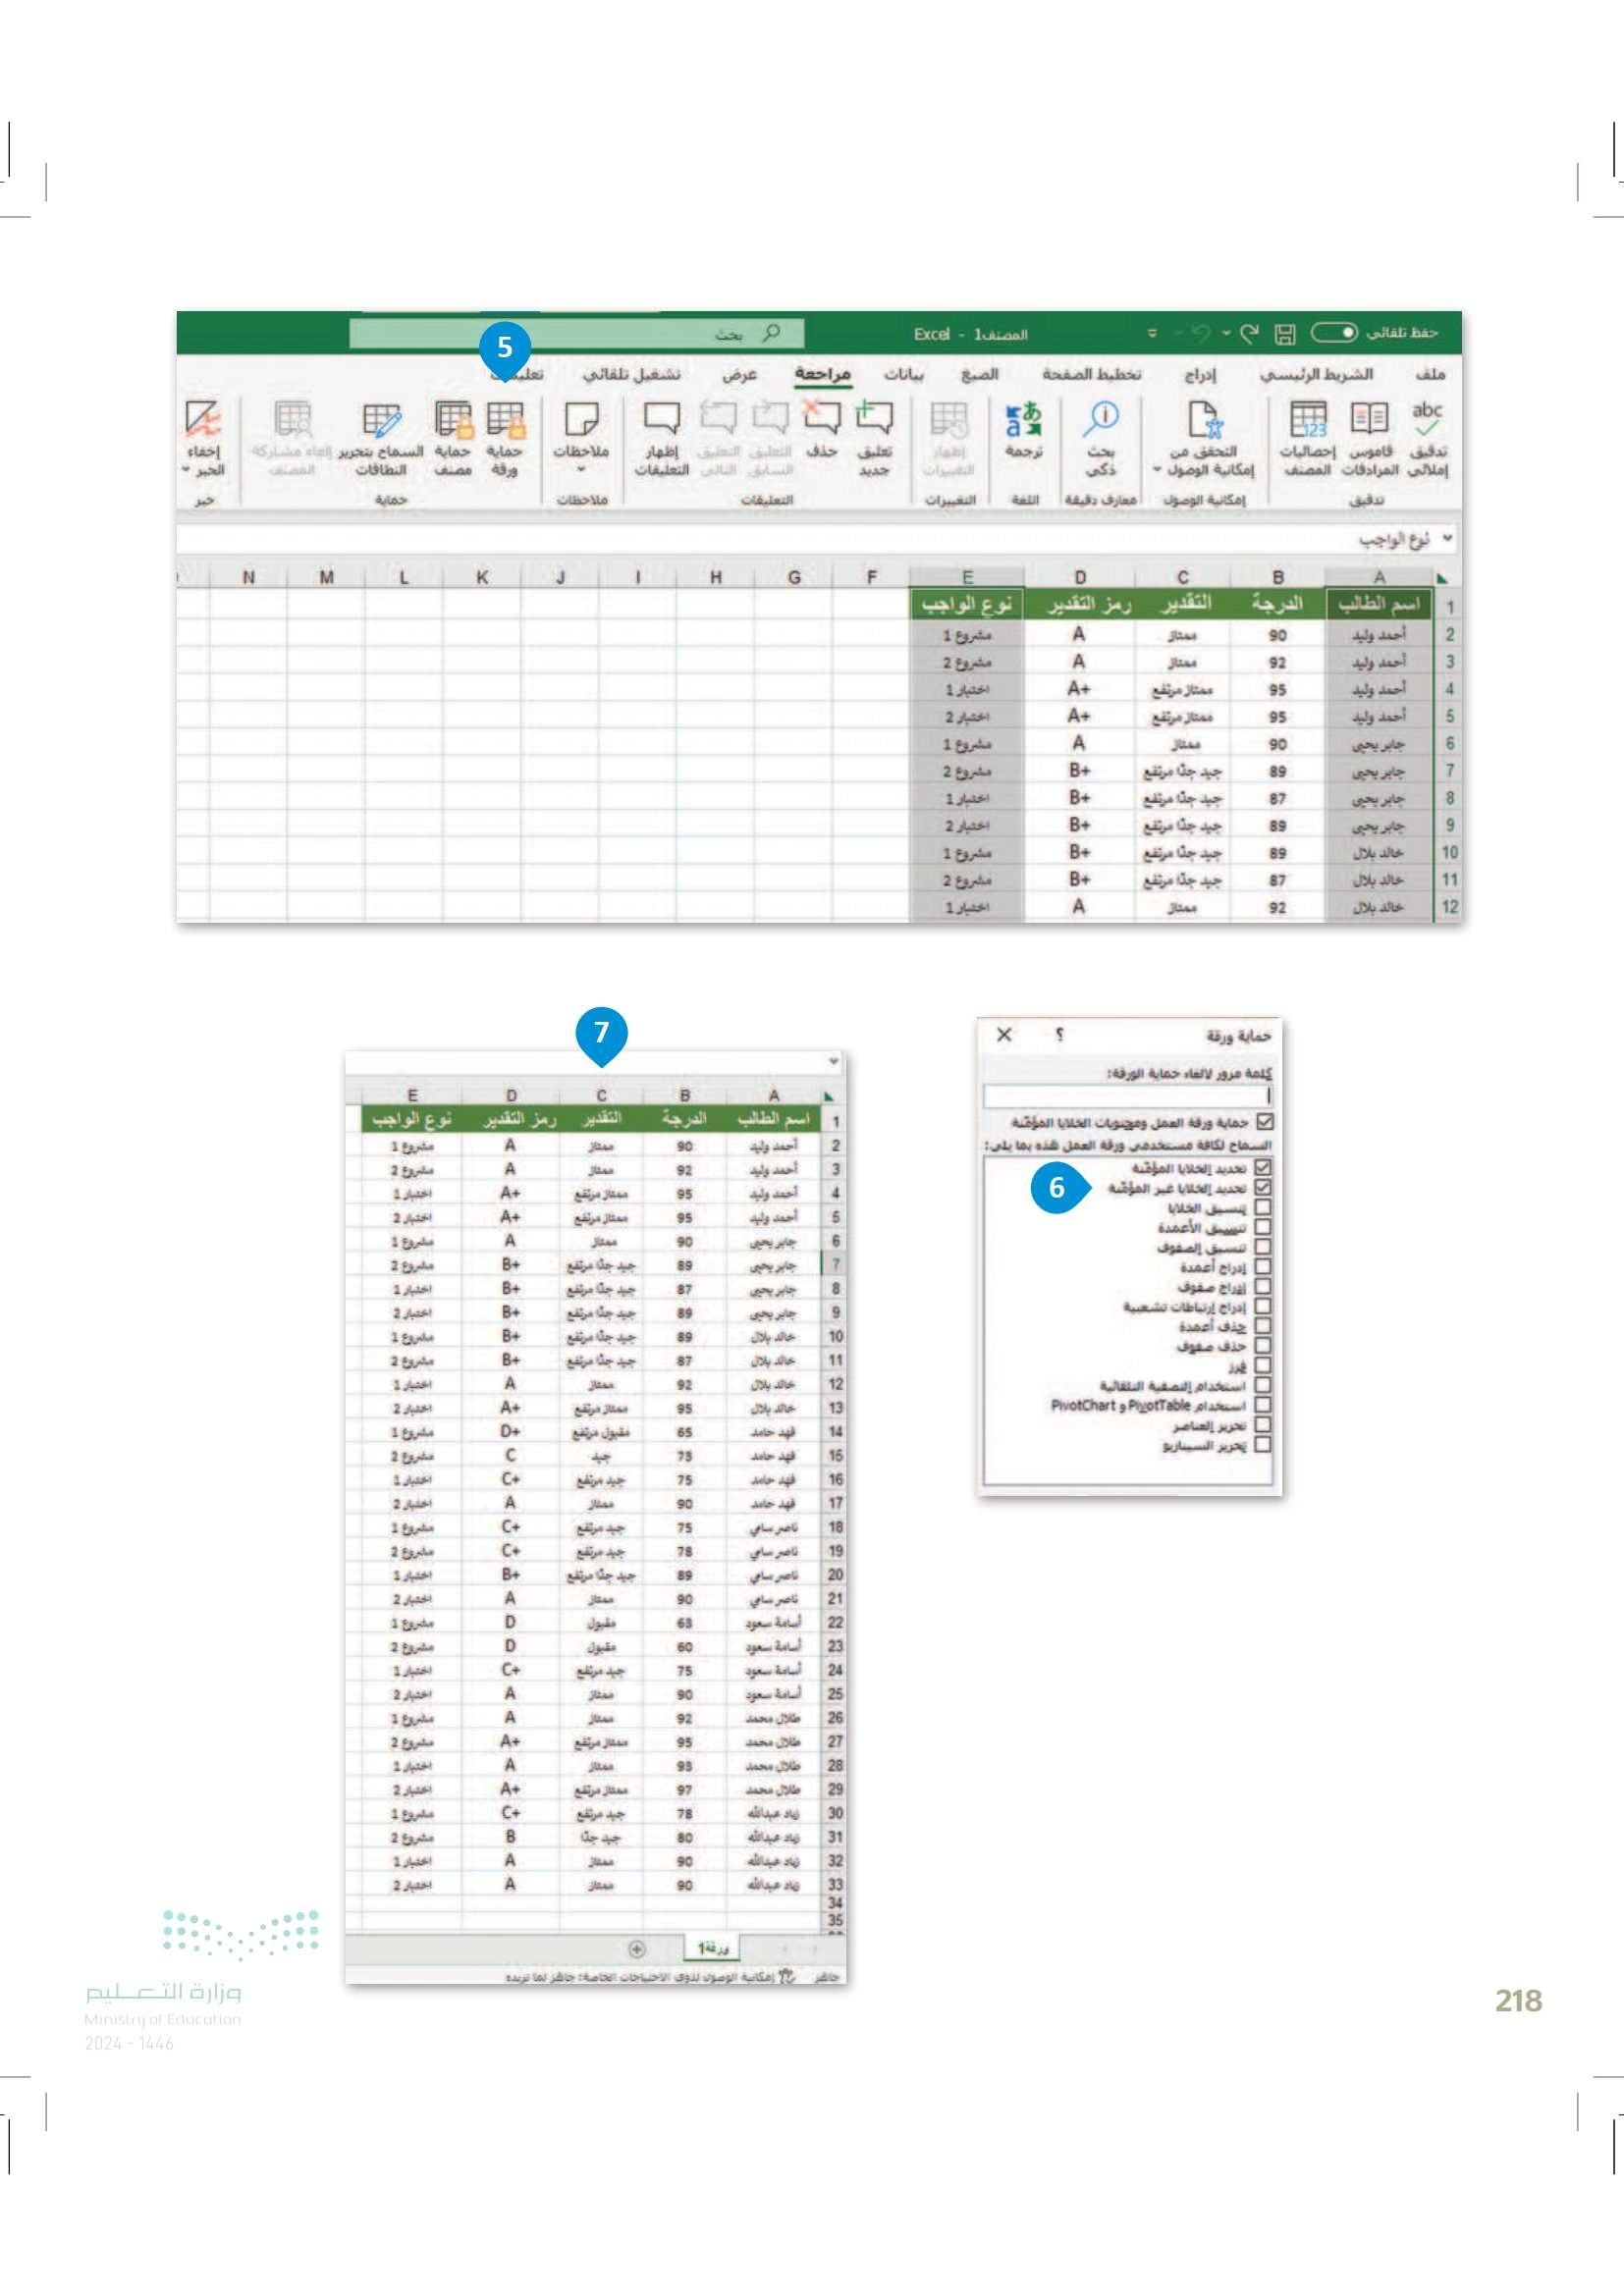Expand the Name Box dropdown arrow
This screenshot has height=2296, width=1624.
pos(1446,539)
